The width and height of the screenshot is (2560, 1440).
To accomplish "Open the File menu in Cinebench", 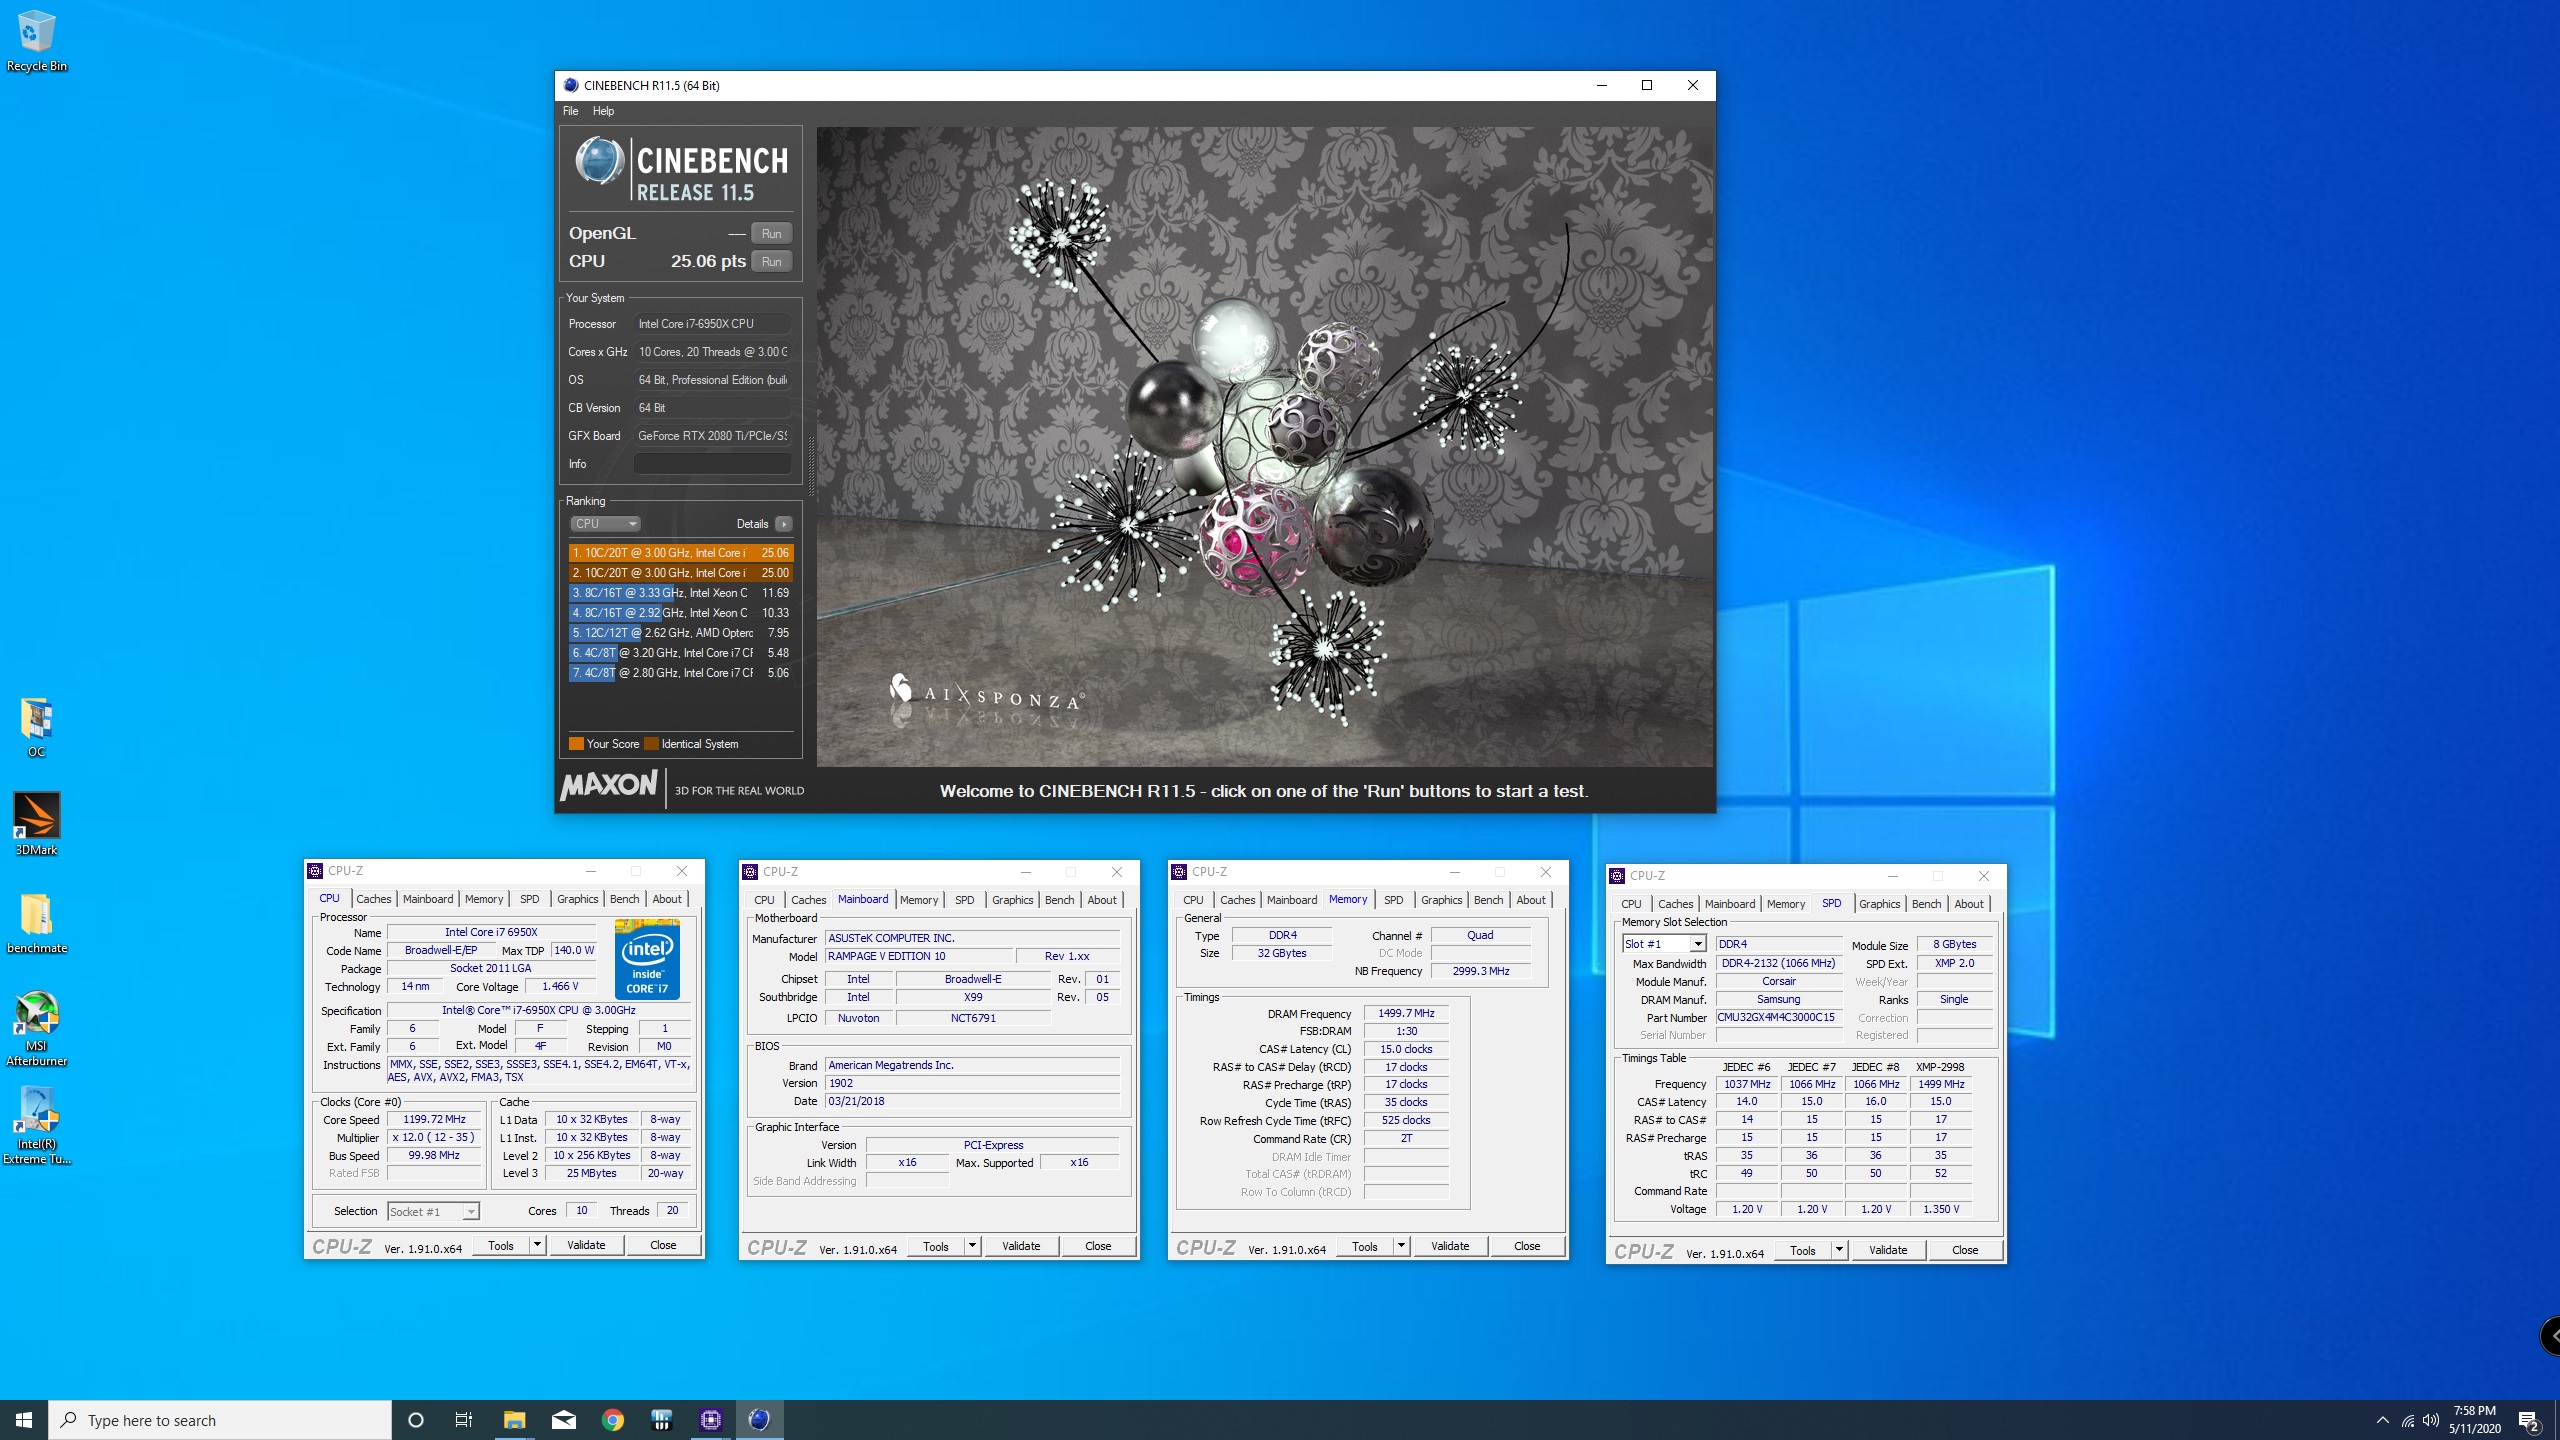I will point(570,111).
